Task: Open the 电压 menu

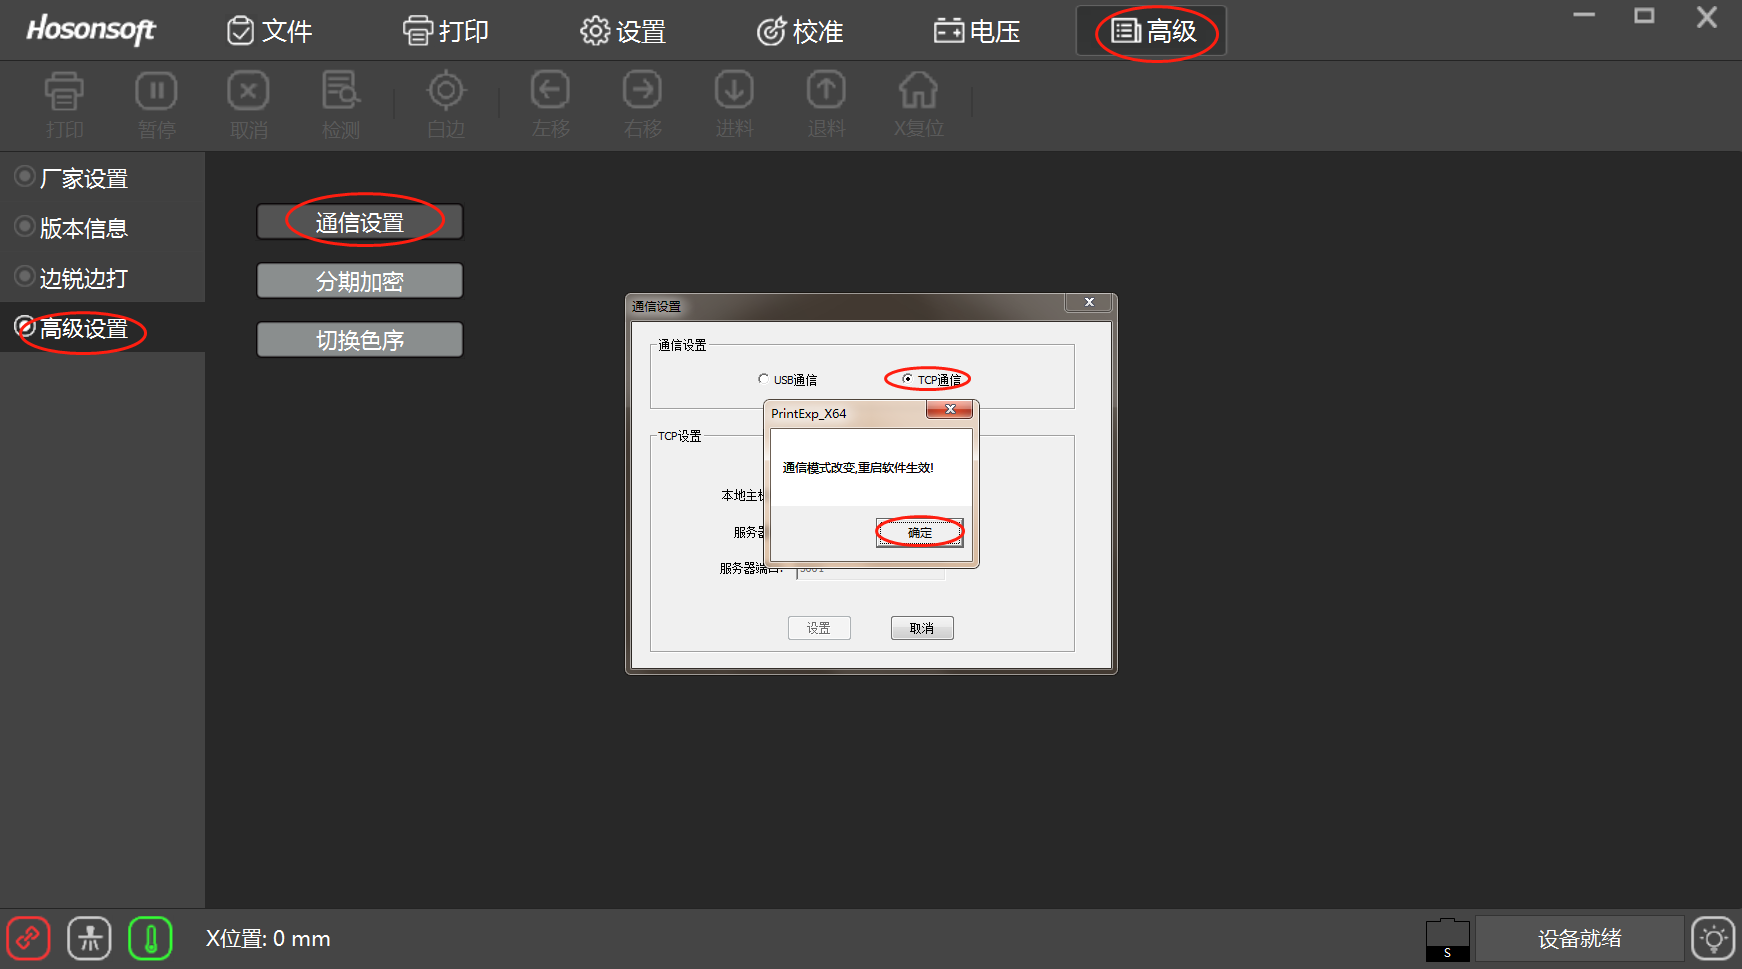Action: point(977,32)
